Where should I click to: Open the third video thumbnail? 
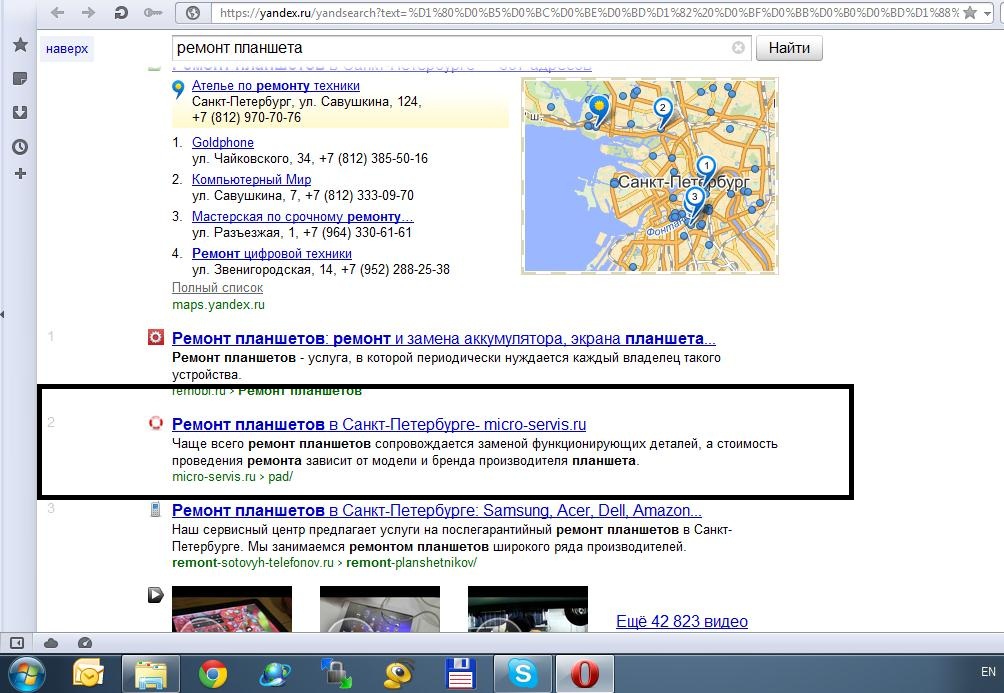coord(528,609)
